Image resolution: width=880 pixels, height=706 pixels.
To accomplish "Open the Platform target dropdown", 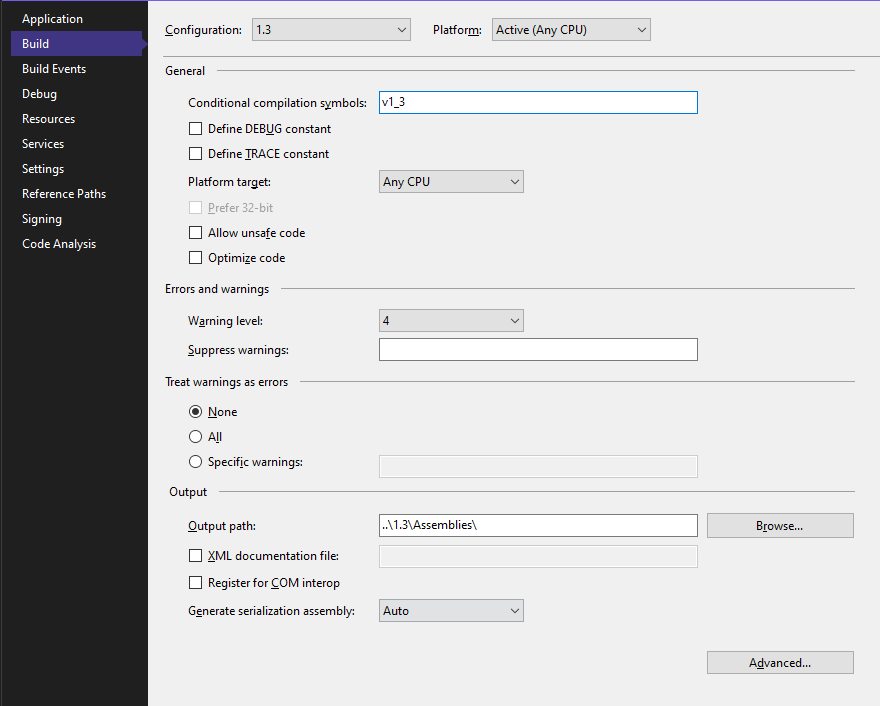I will pyautogui.click(x=450, y=181).
